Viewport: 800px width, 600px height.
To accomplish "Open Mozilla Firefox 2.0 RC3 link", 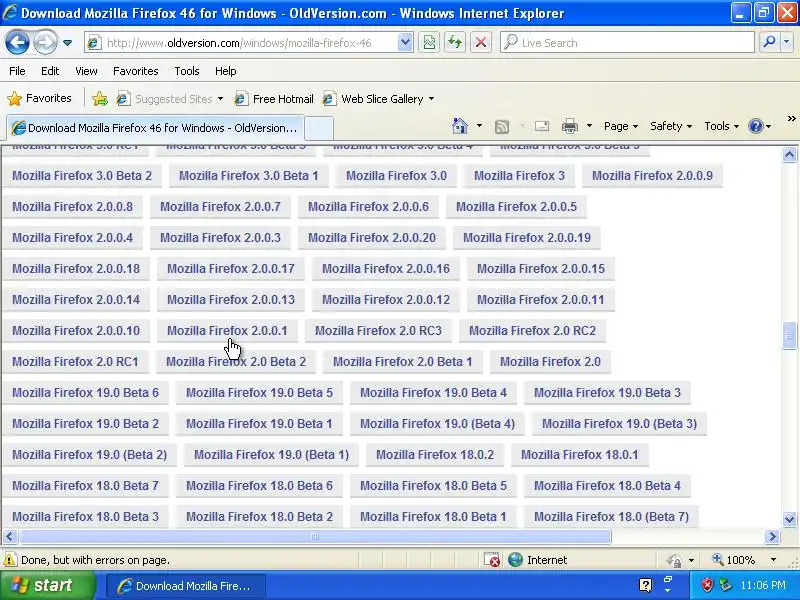I will pos(378,331).
